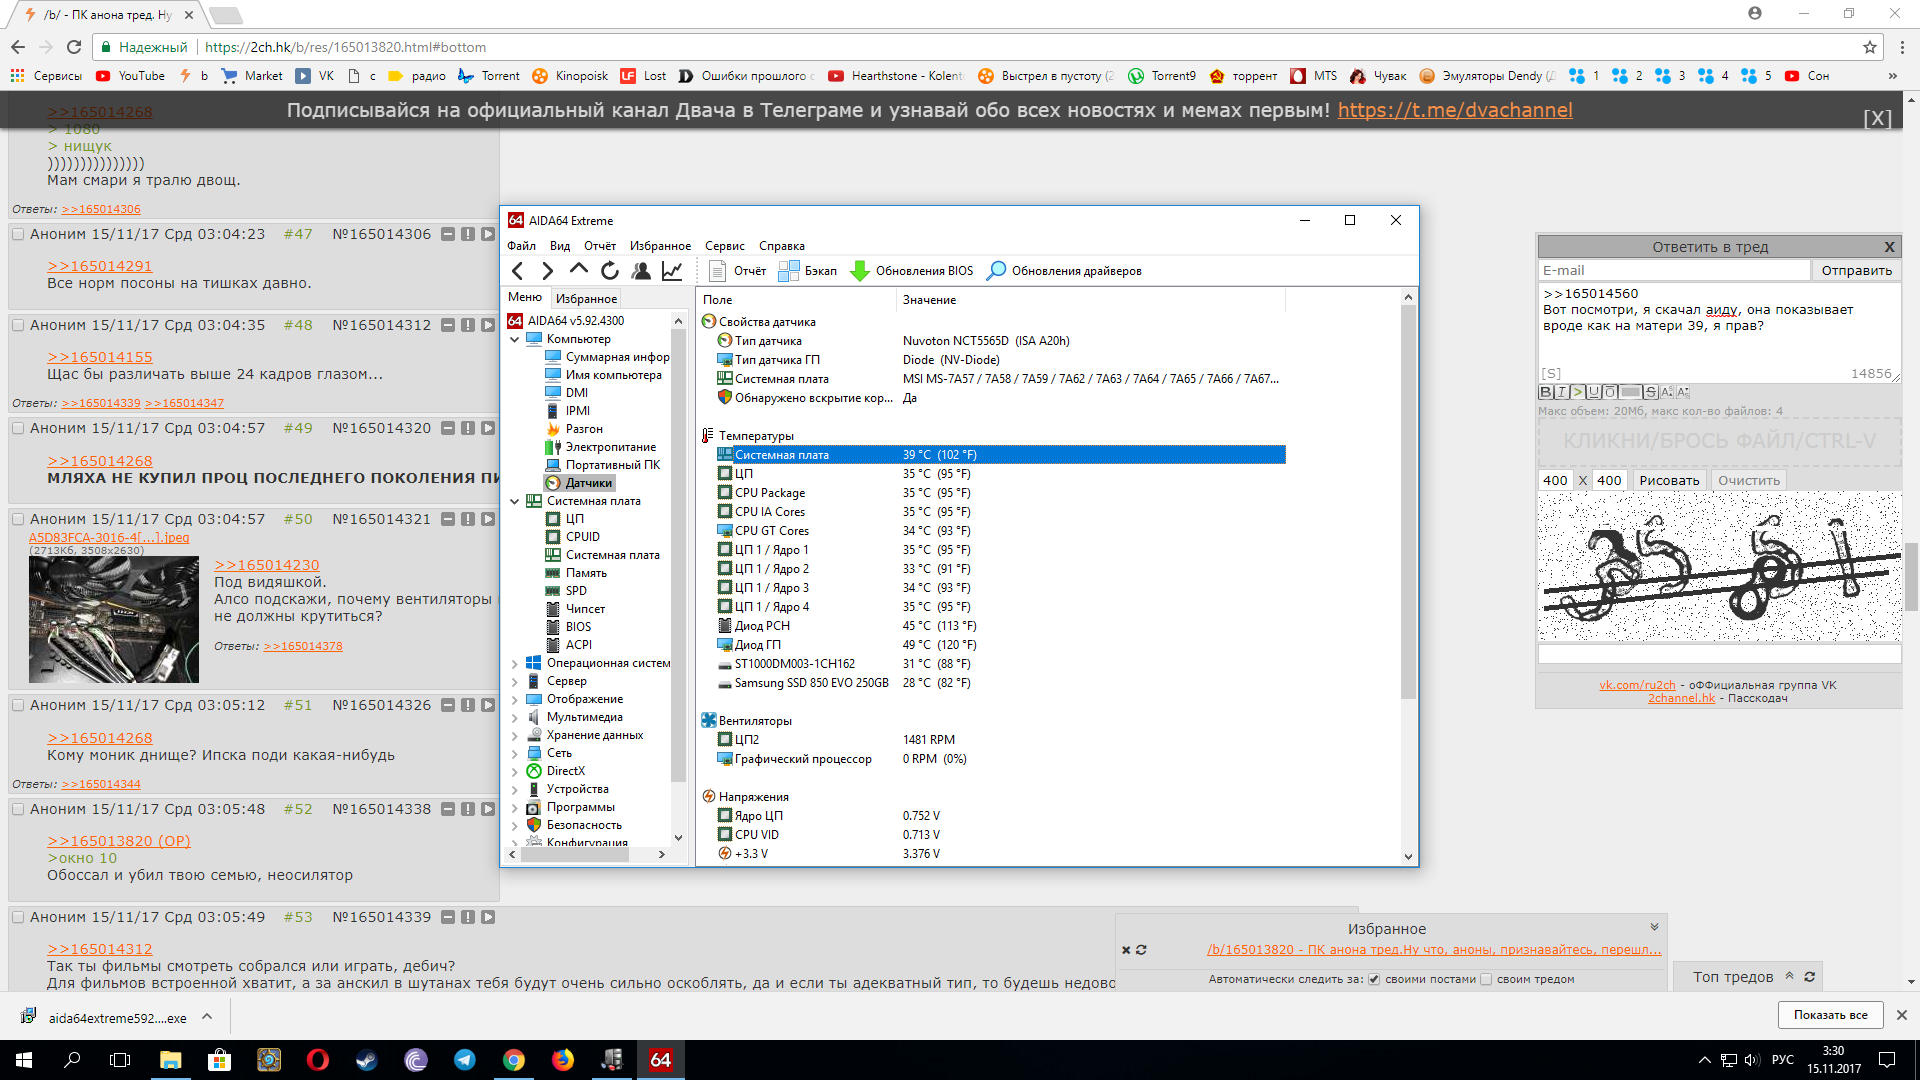Click the Рисовать button
1920x1080 pixels.
(1669, 480)
